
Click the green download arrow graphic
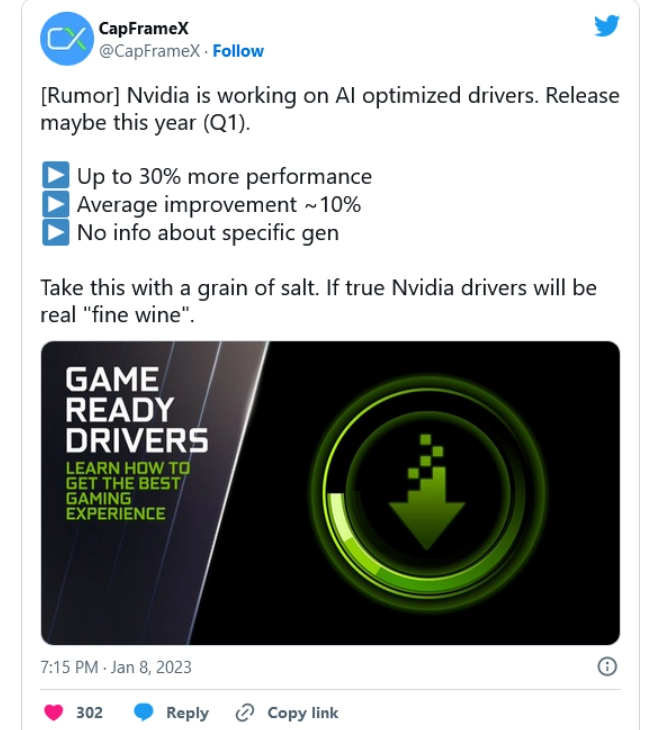click(427, 492)
